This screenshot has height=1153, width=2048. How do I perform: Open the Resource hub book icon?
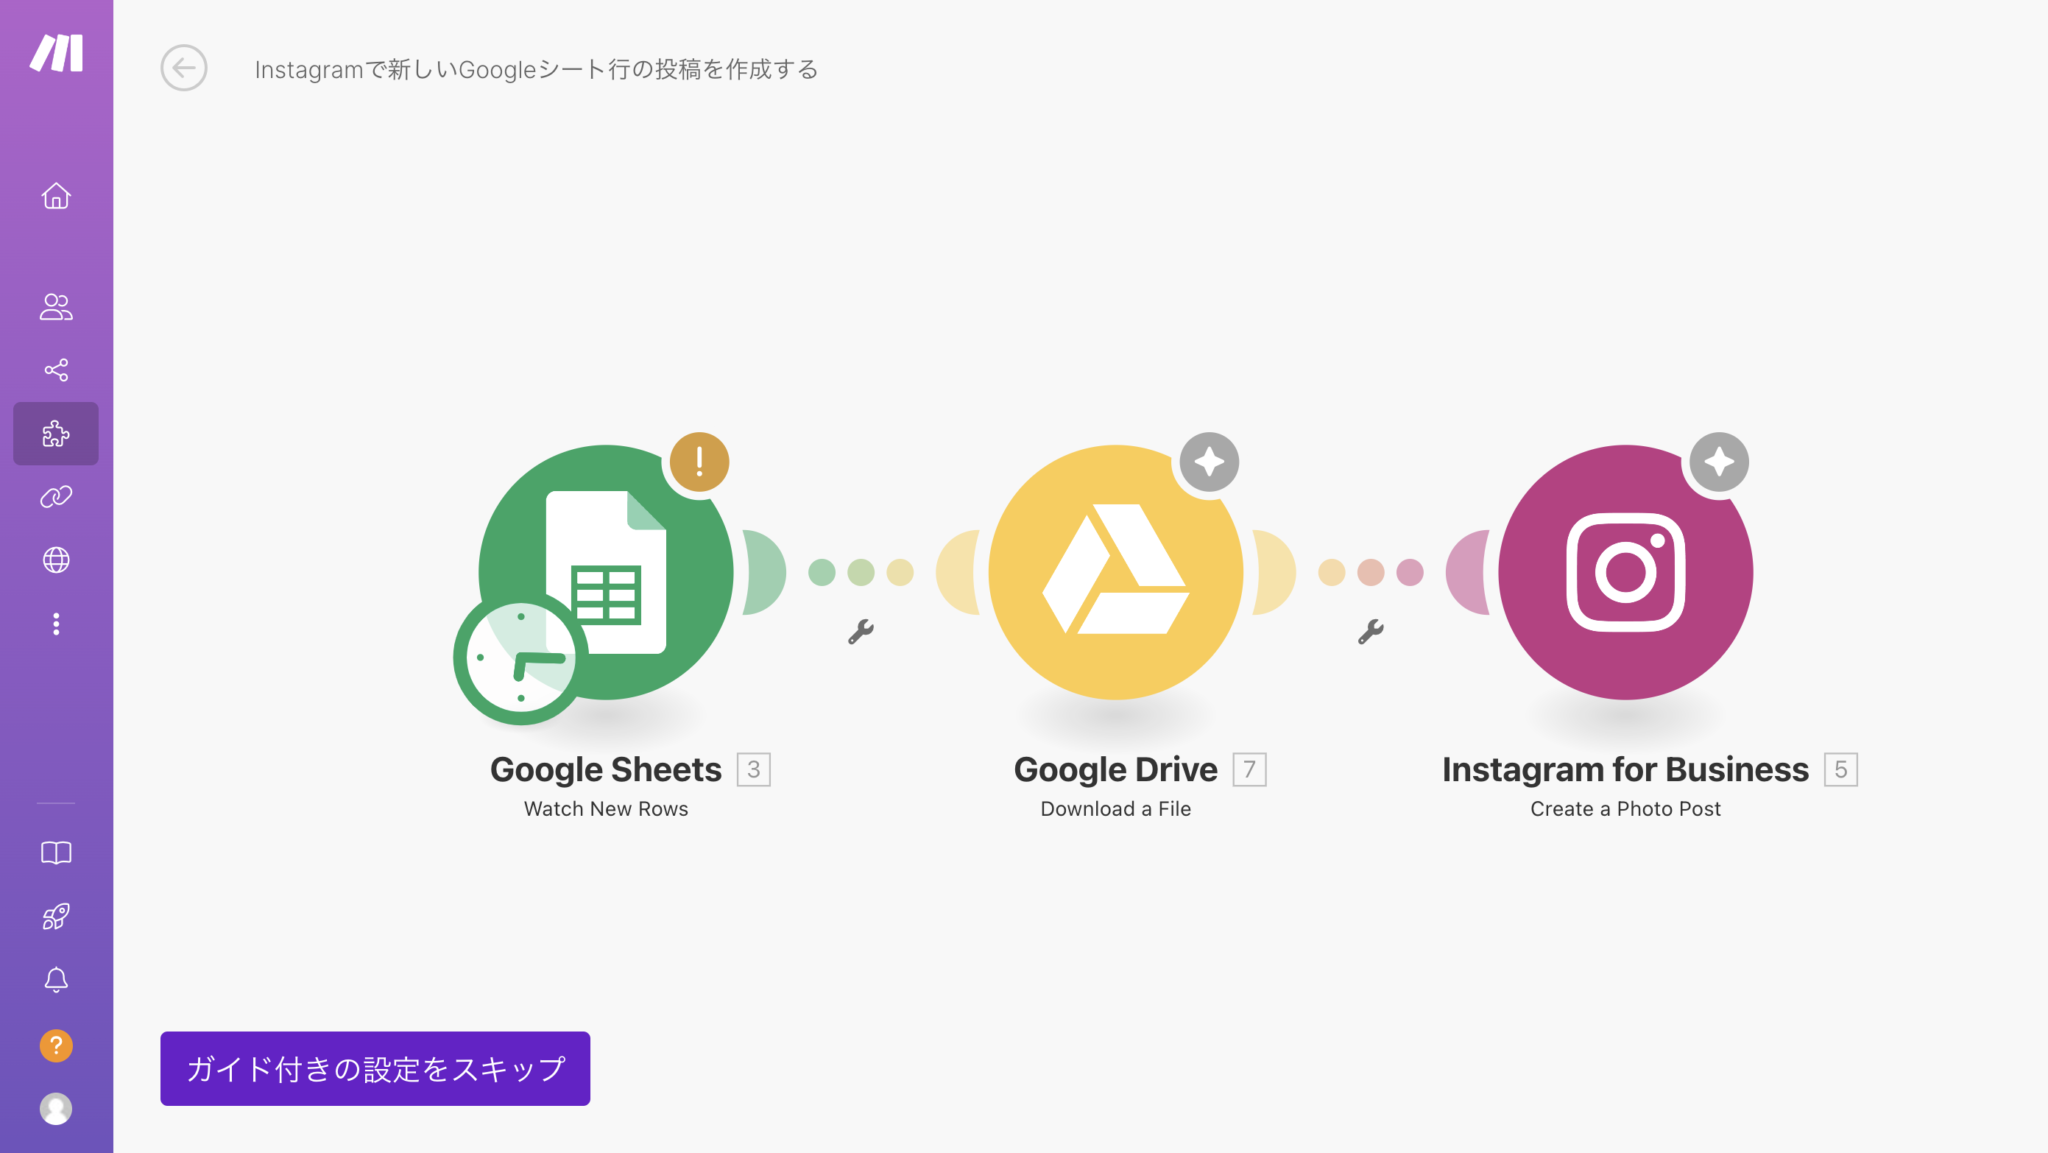click(x=56, y=853)
